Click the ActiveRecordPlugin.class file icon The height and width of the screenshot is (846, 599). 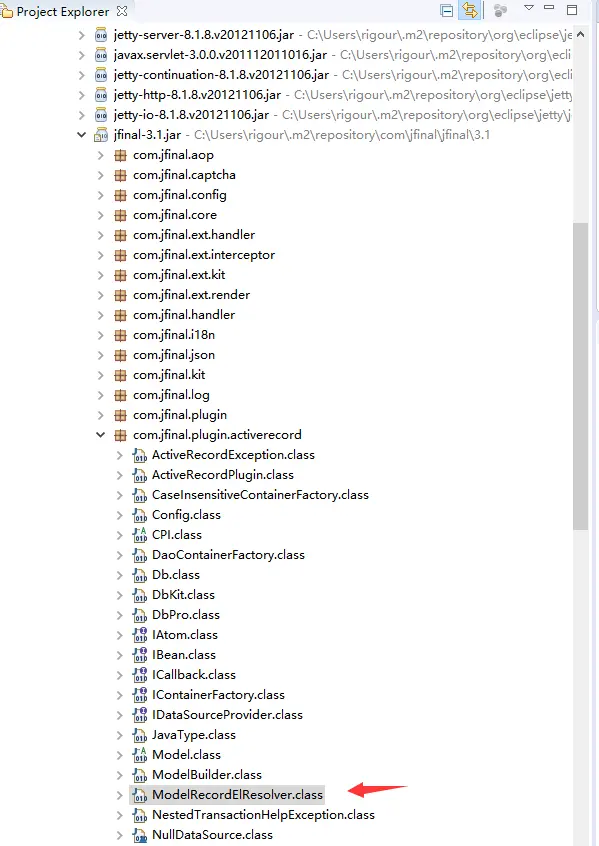(x=140, y=475)
